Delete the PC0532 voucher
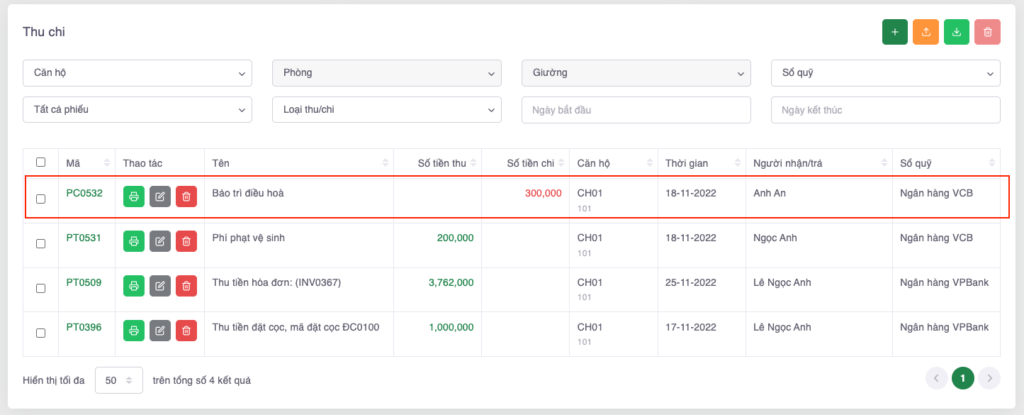 click(x=186, y=197)
